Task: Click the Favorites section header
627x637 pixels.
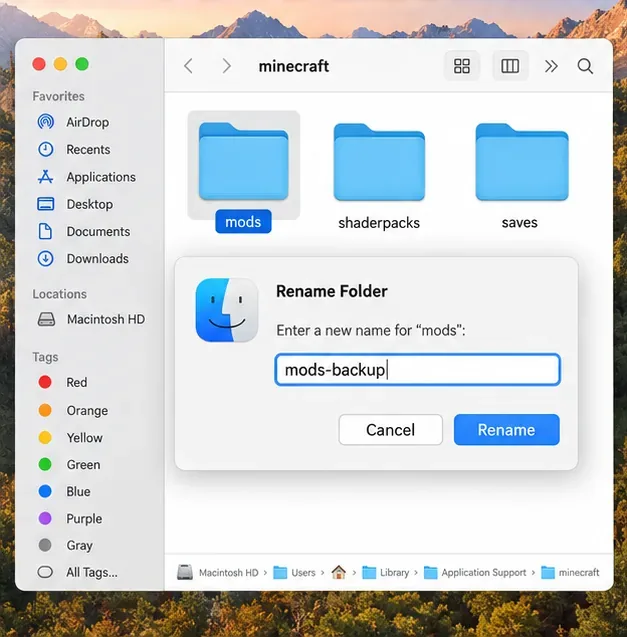Action: 59,96
